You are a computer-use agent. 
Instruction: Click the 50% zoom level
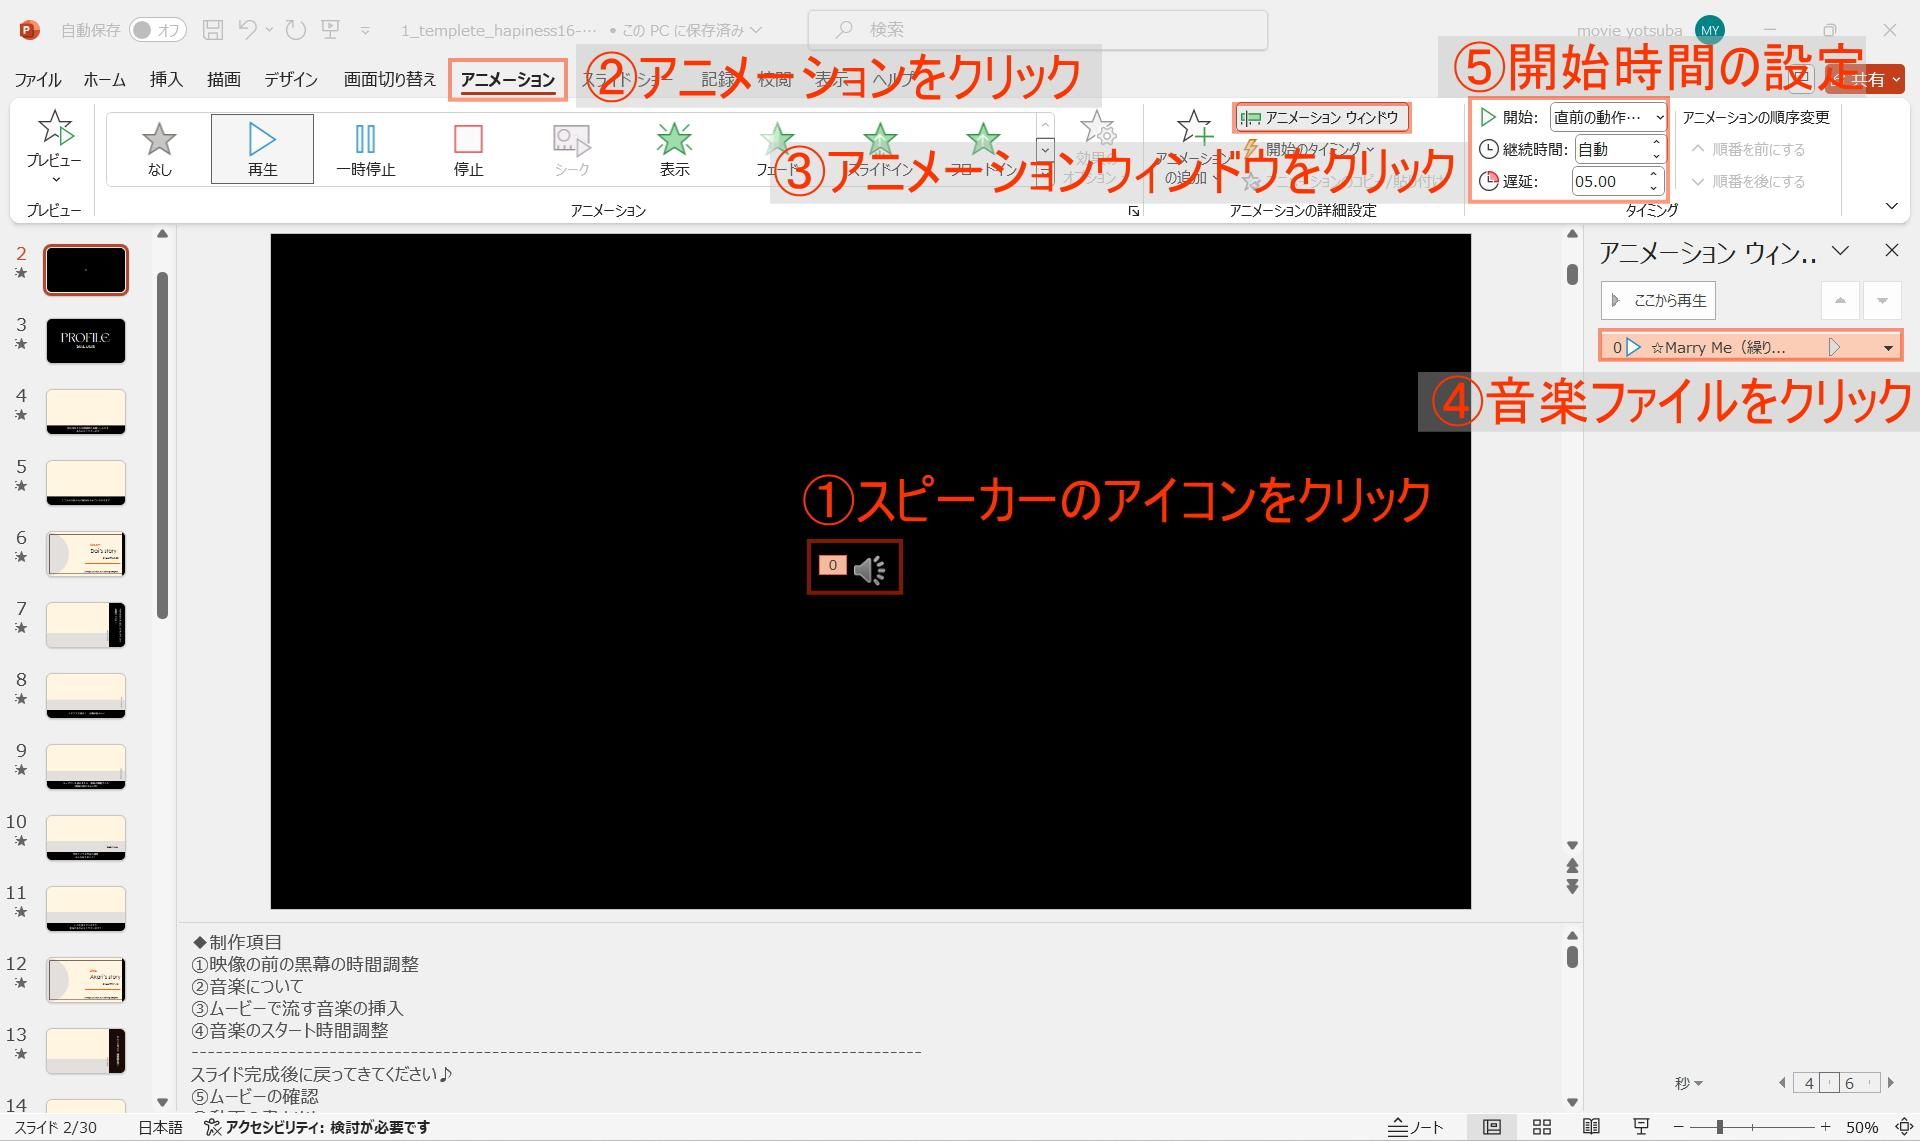point(1861,1127)
